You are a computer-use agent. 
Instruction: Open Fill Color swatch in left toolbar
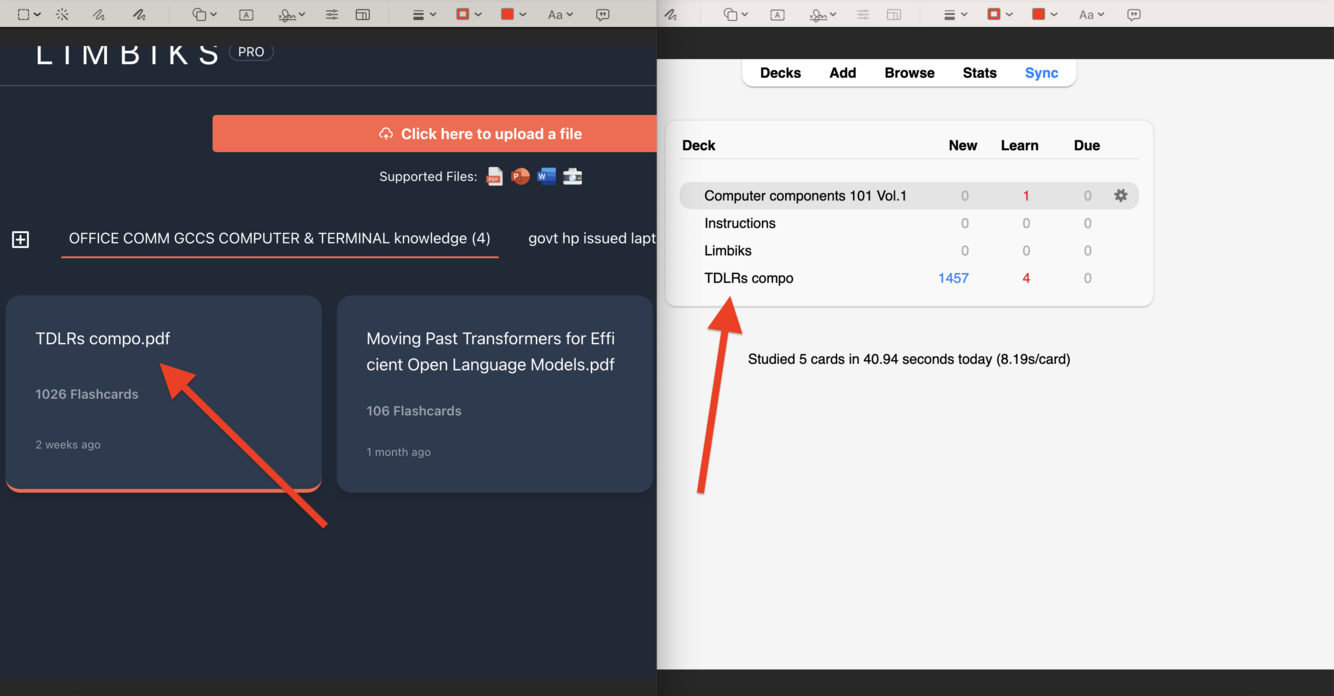pos(513,15)
